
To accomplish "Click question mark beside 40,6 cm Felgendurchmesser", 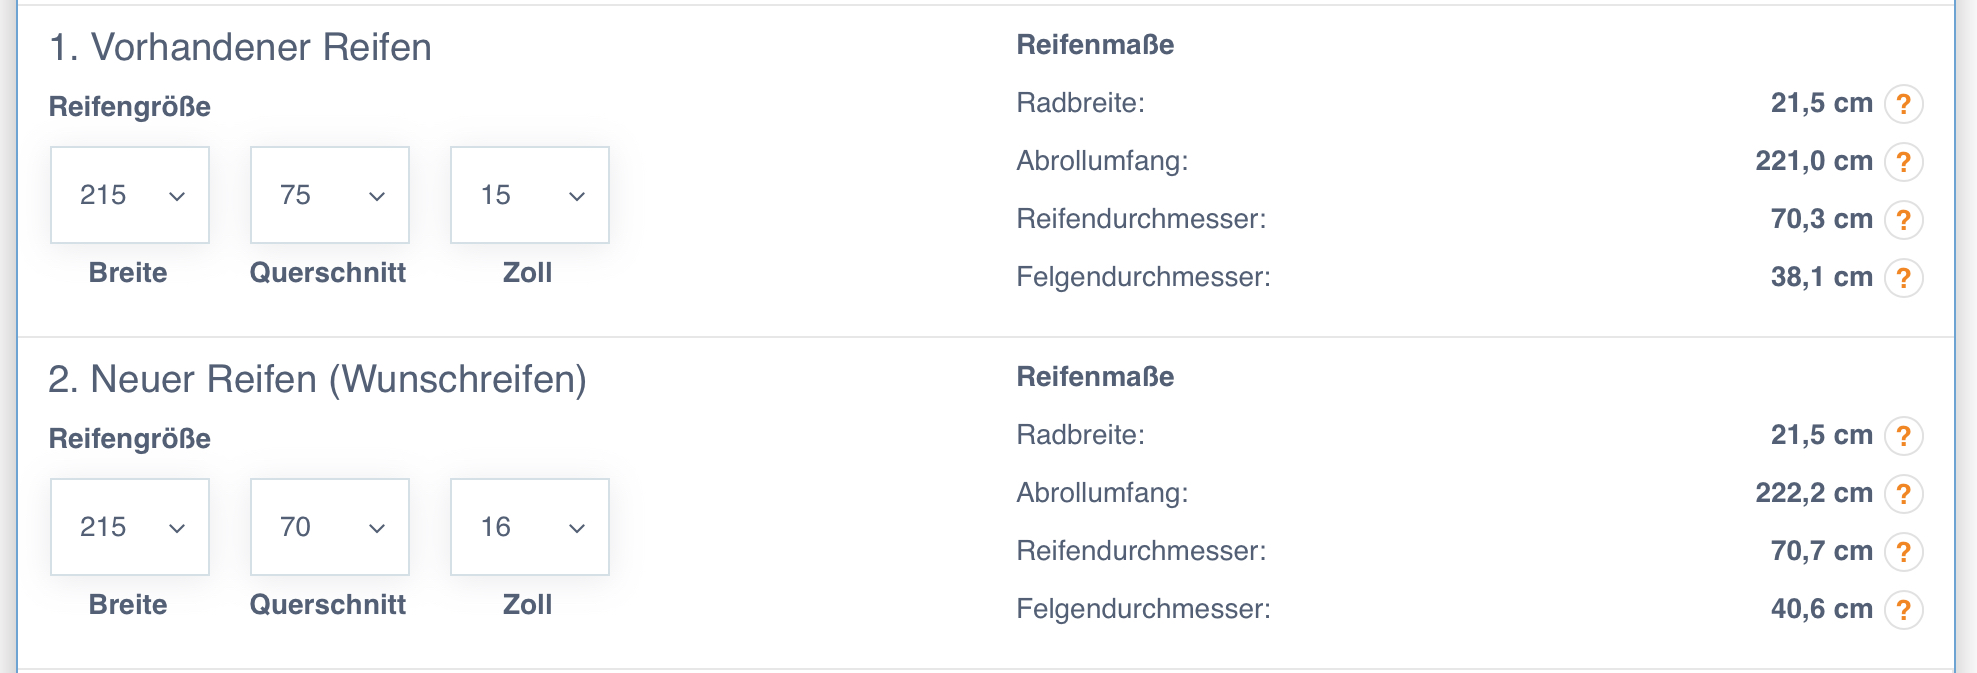I will (1903, 610).
